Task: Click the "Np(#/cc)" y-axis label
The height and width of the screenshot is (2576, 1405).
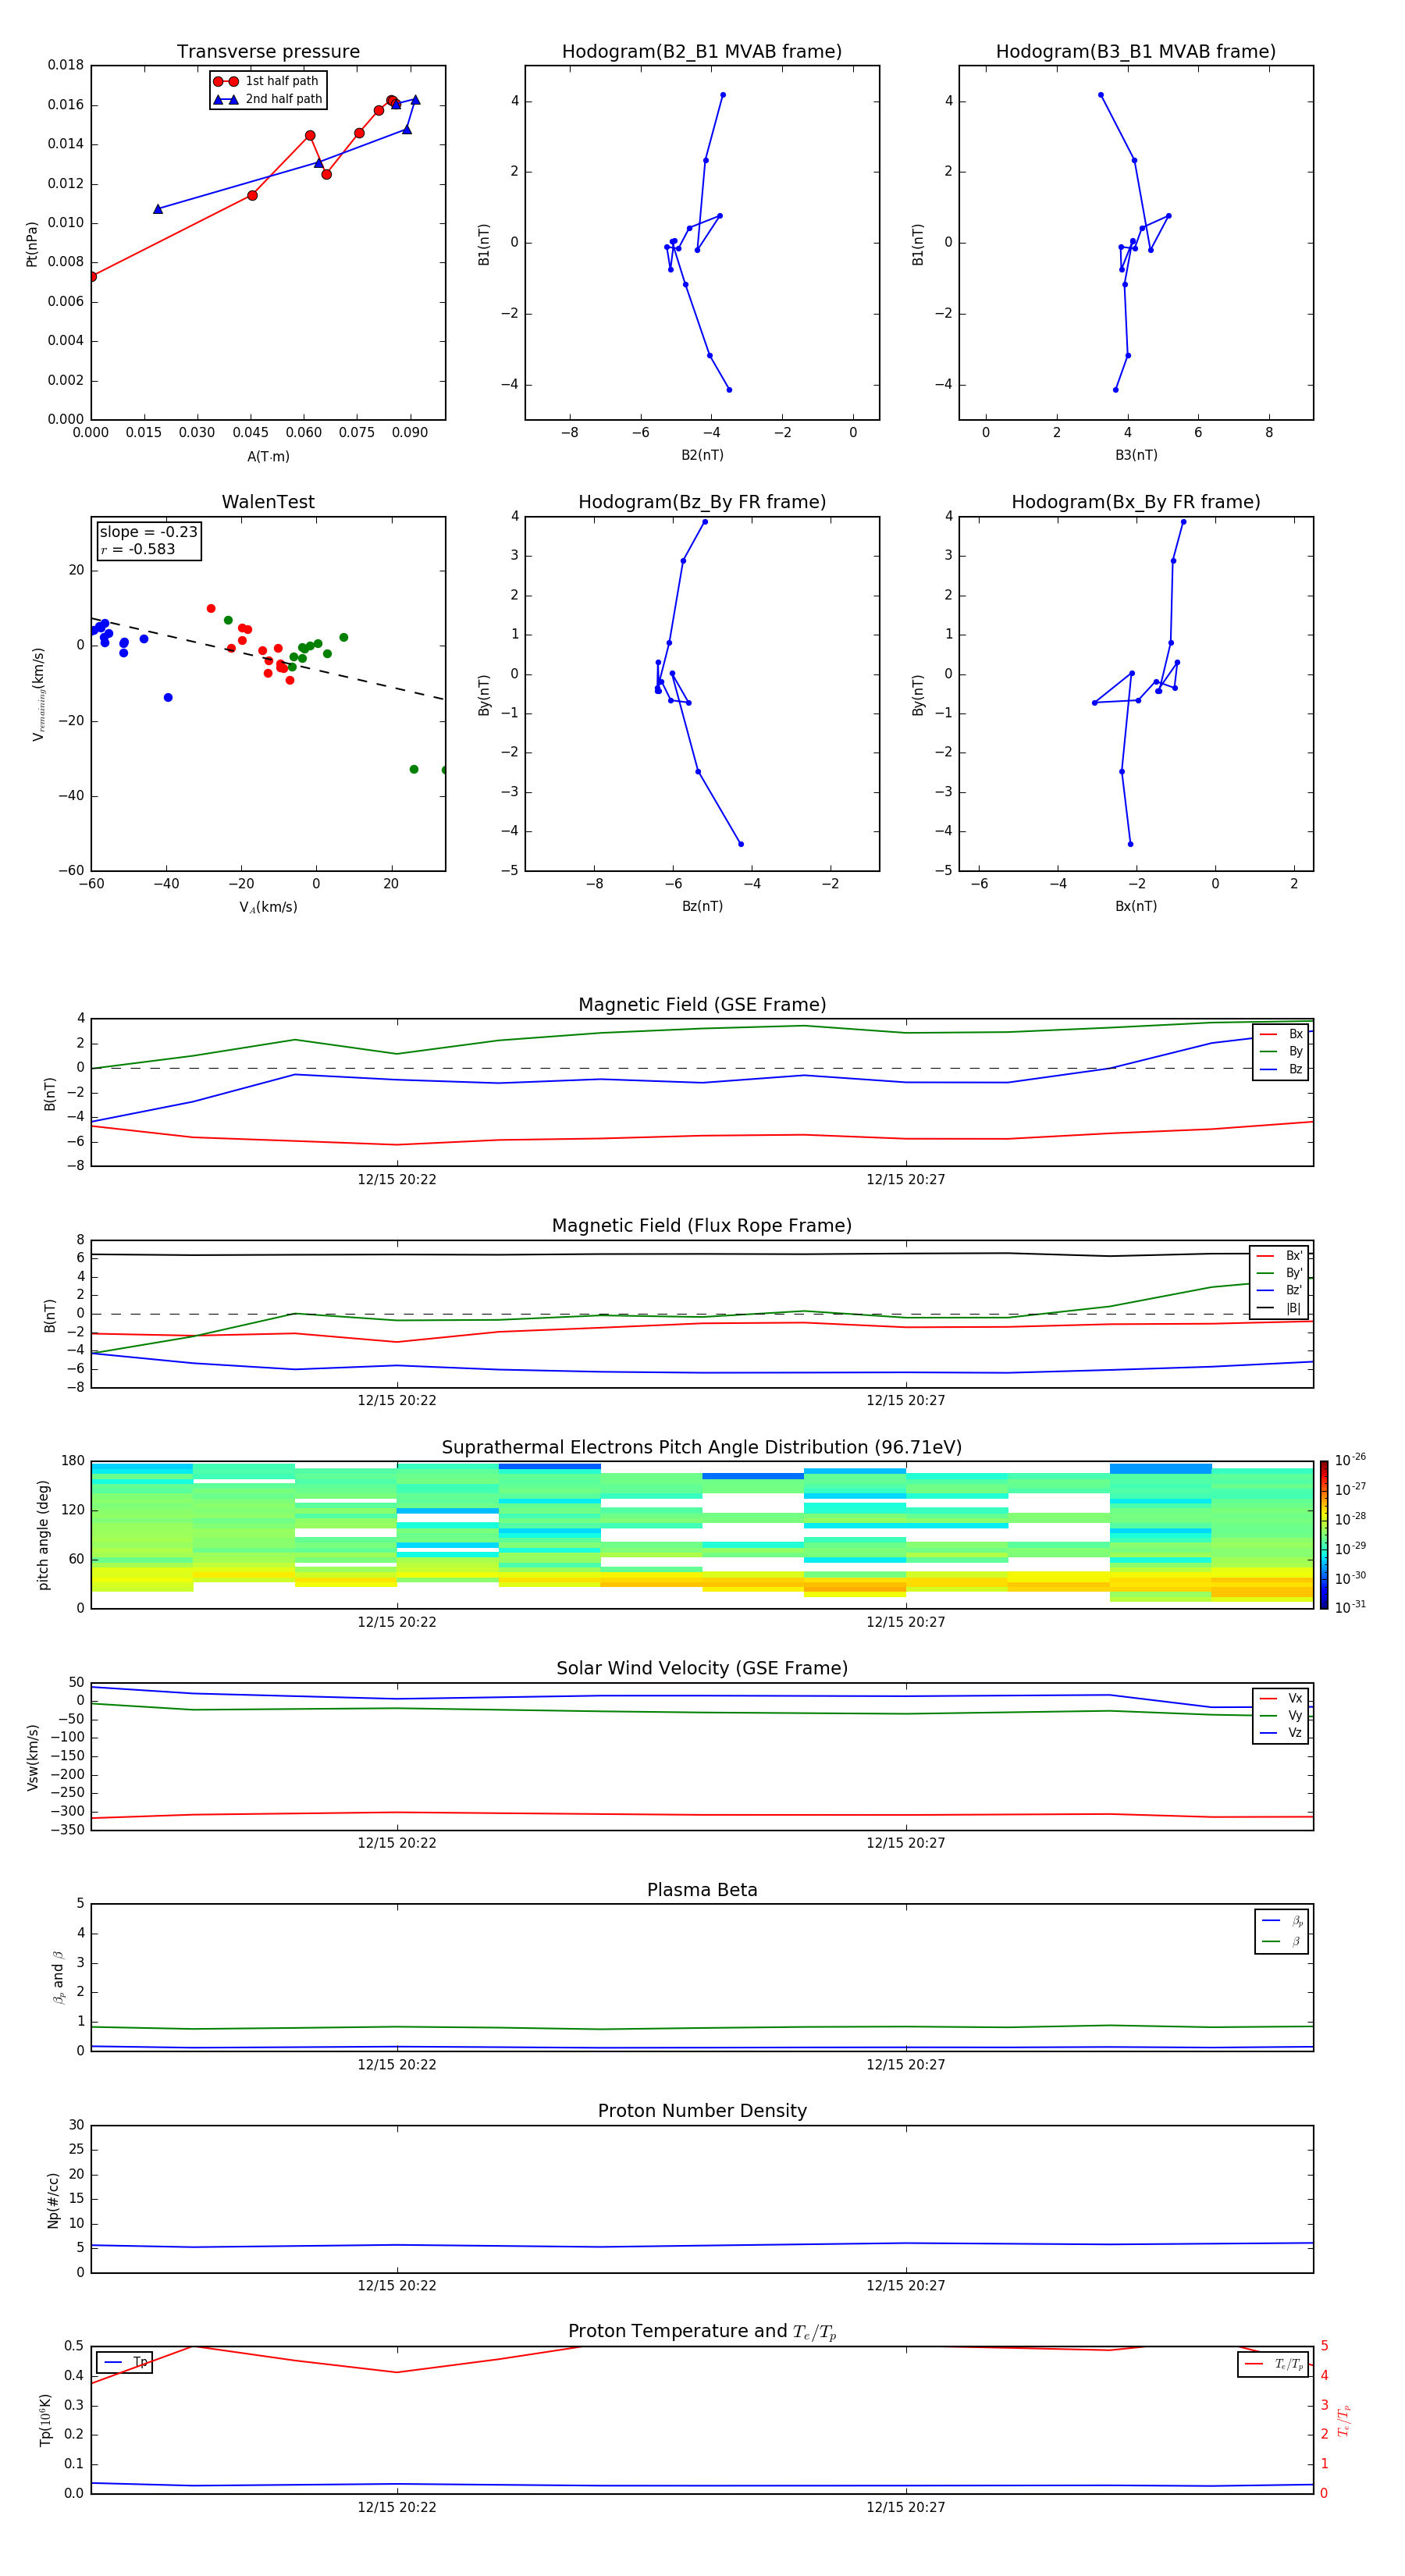Action: (x=53, y=2200)
